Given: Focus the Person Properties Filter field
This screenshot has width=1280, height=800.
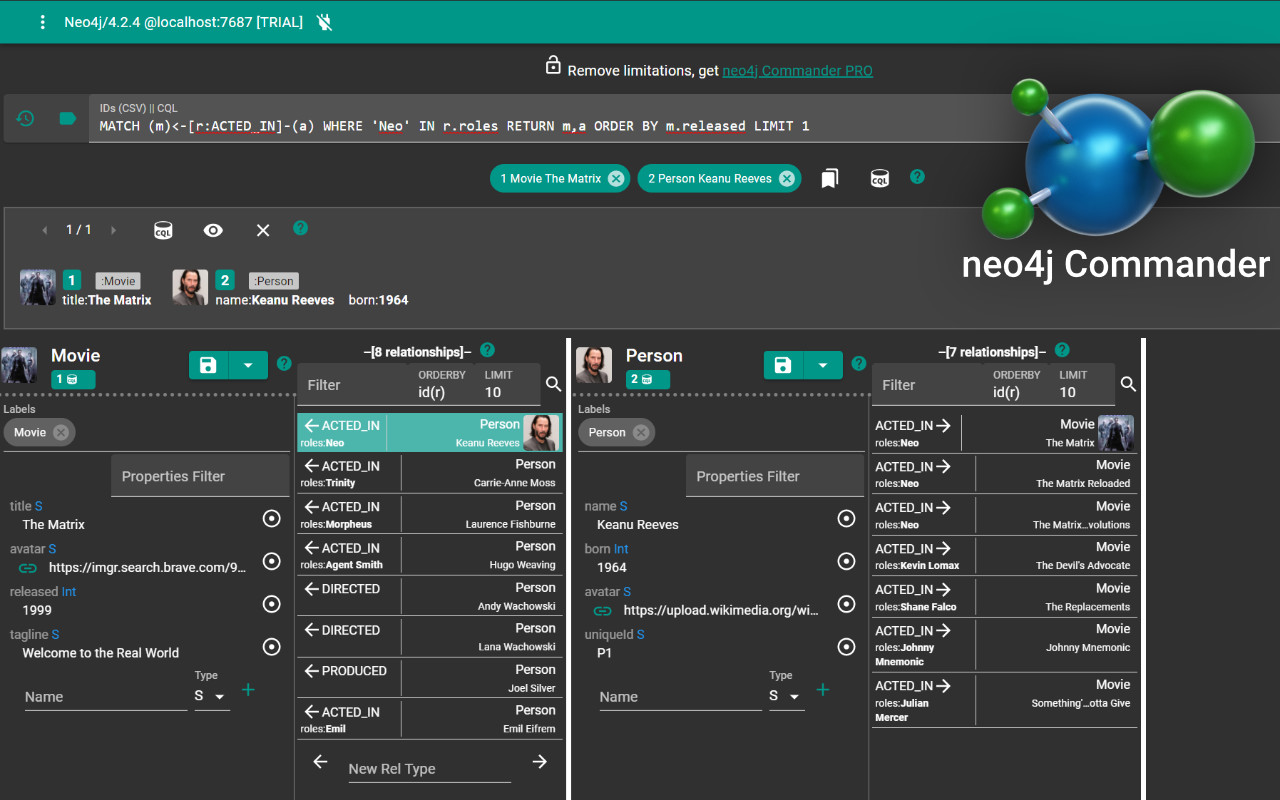Looking at the screenshot, I should [775, 476].
